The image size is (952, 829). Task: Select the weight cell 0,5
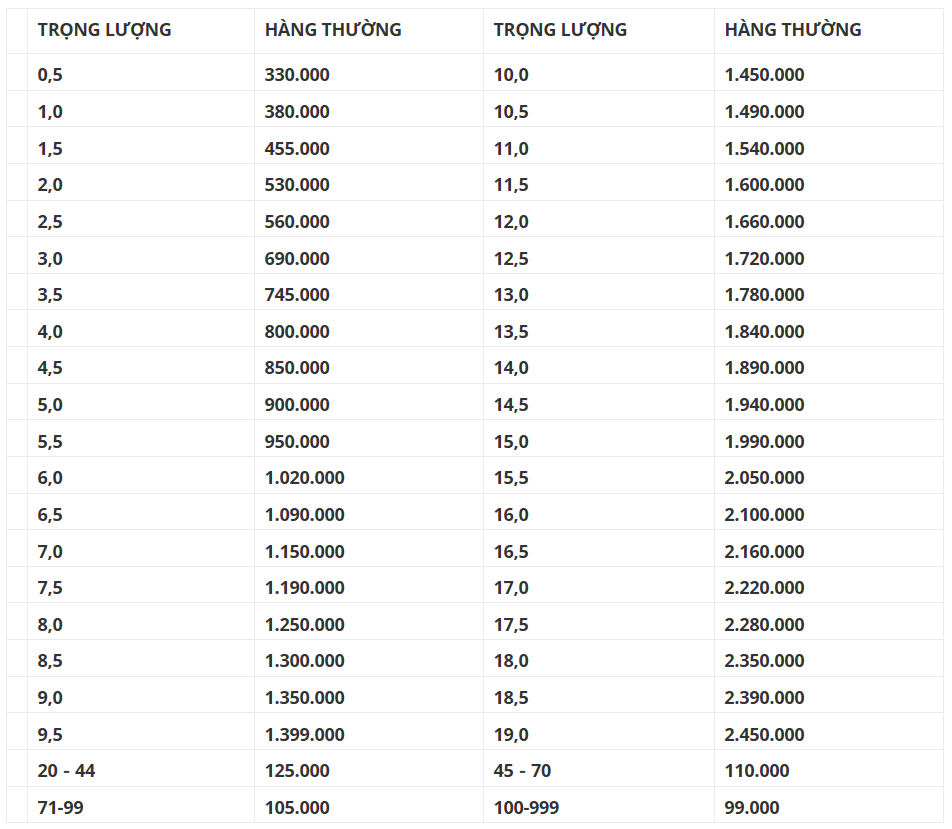(50, 75)
